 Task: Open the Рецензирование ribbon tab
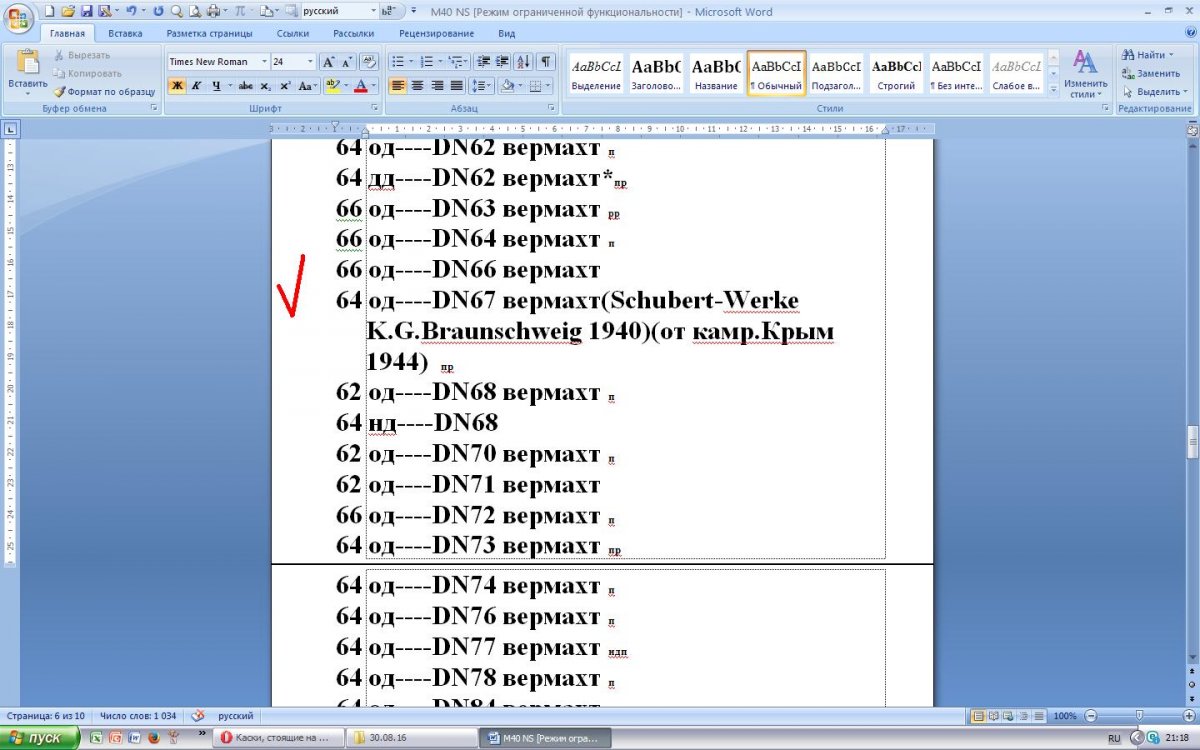click(x=436, y=33)
